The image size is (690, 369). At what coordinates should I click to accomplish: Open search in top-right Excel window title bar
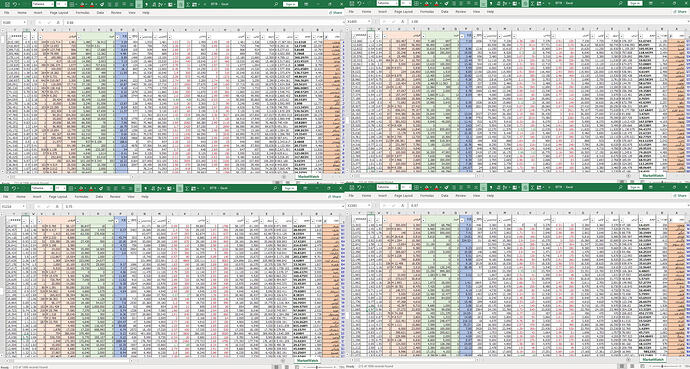(620, 3)
